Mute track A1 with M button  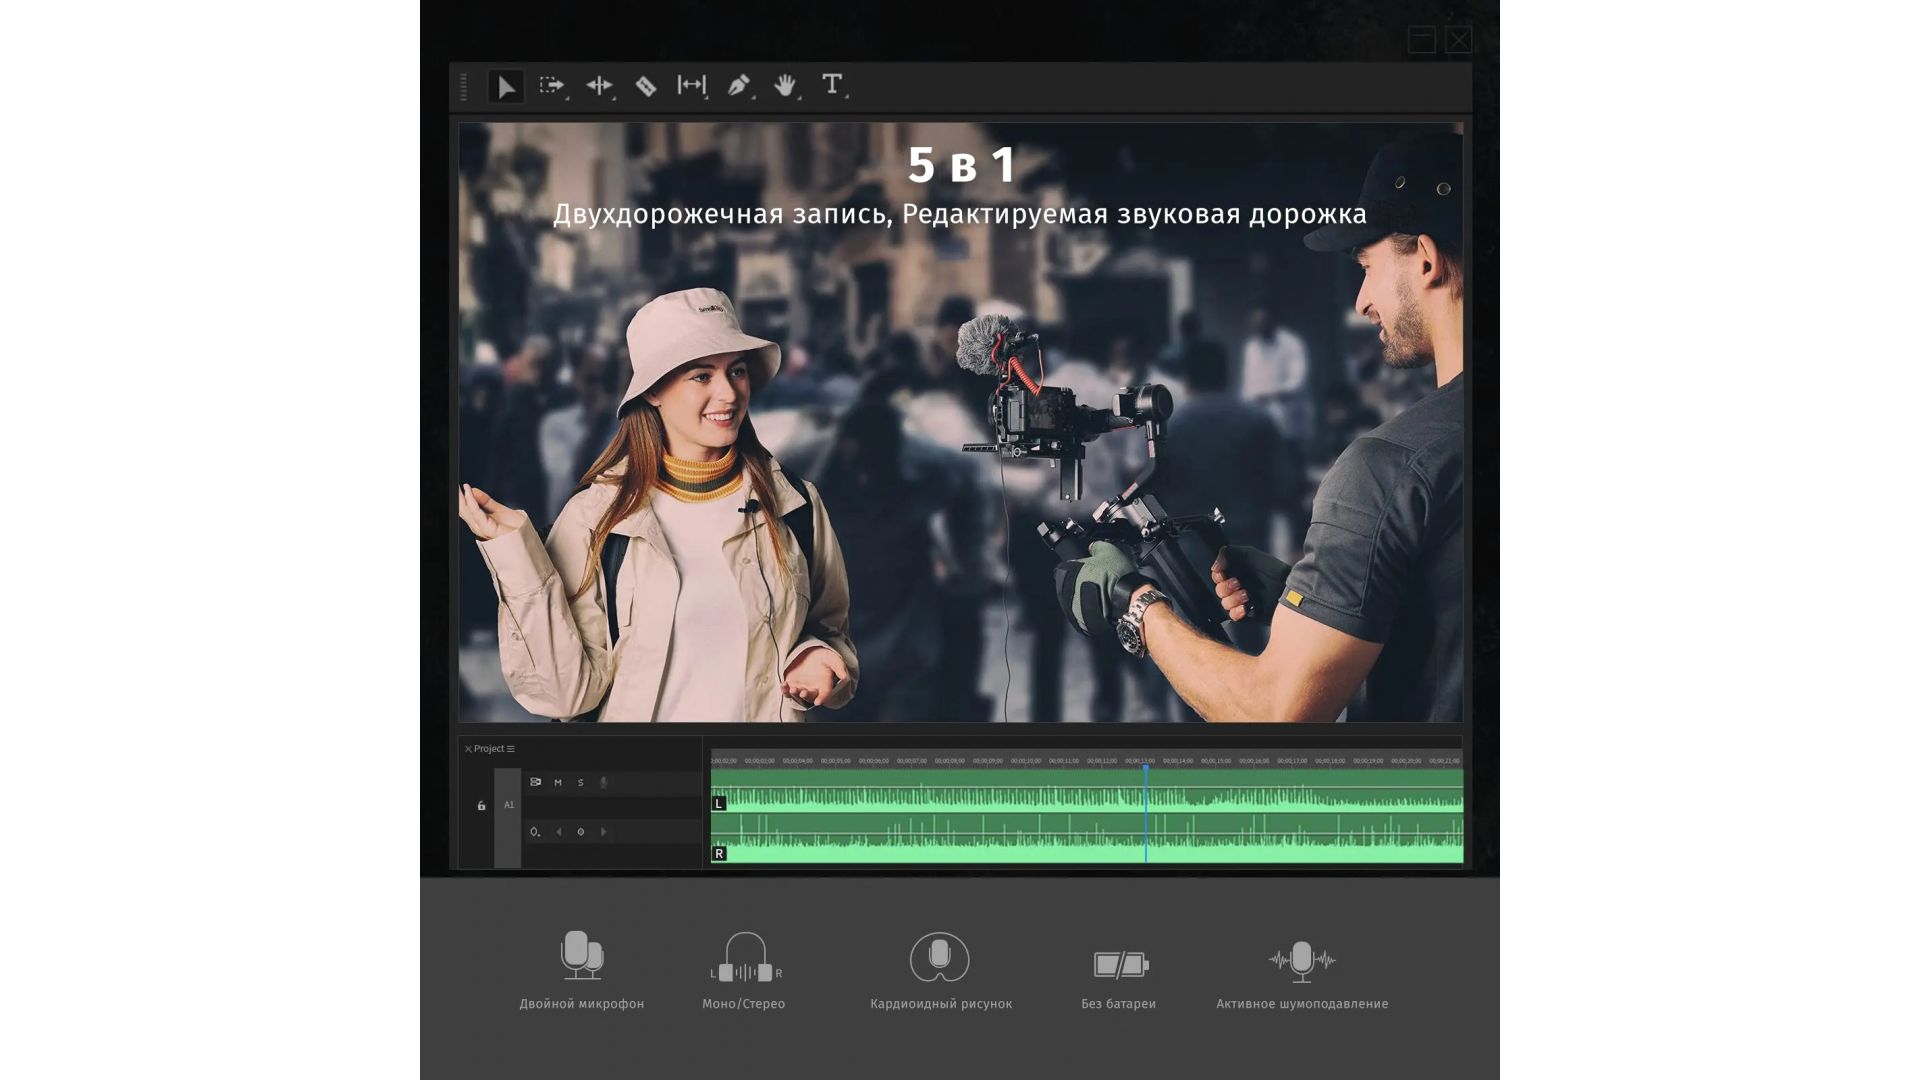tap(558, 783)
